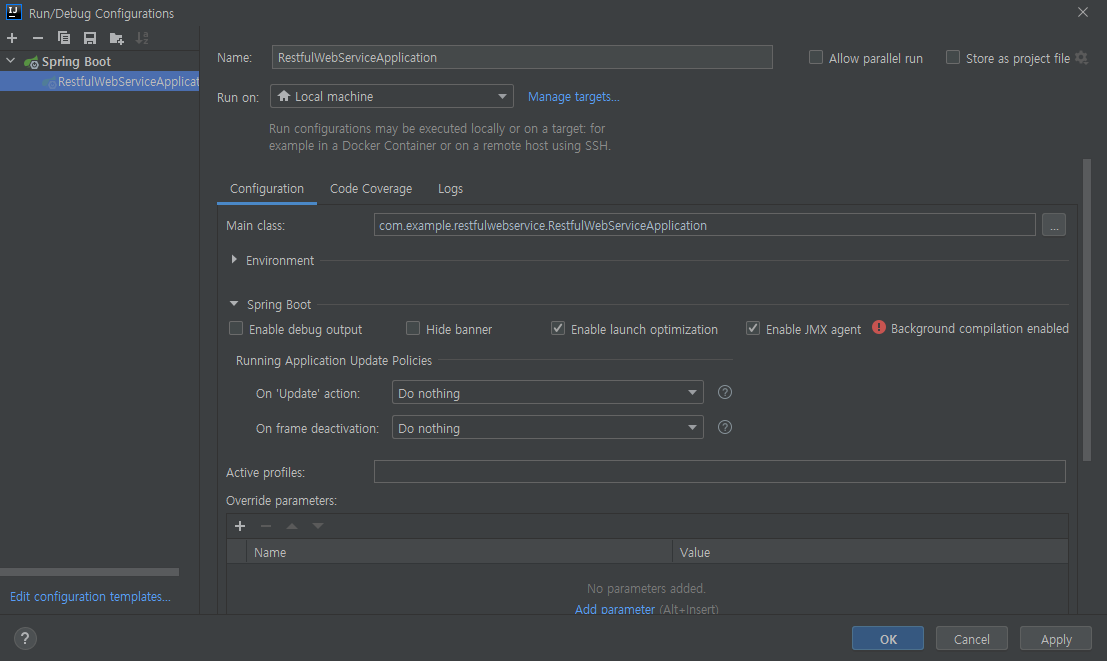Screen dimensions: 1107x661
Task: Copy the selected configuration
Action: click(x=64, y=38)
